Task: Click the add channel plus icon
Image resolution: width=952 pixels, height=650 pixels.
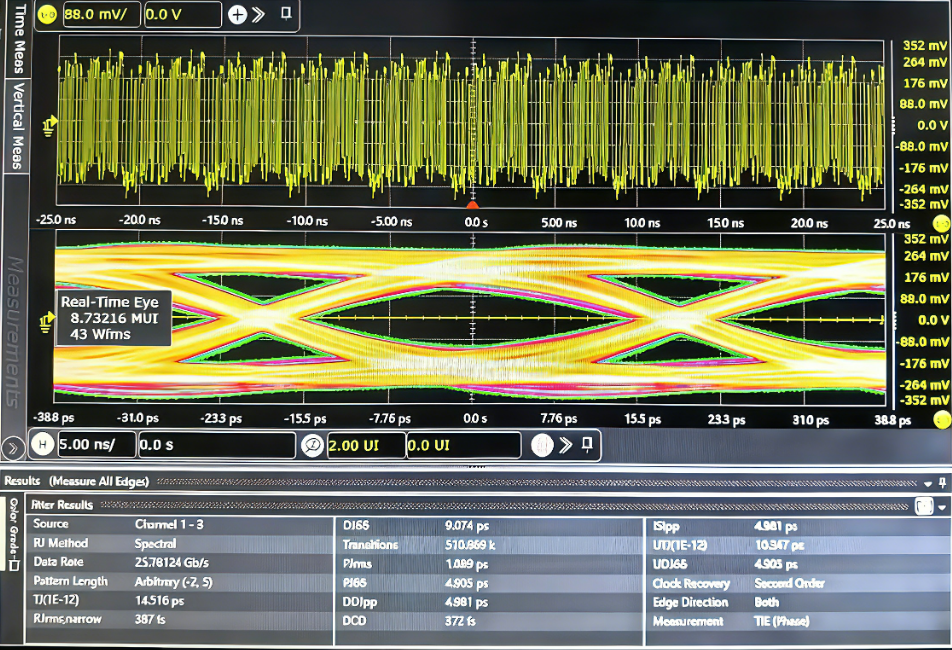Action: point(237,15)
